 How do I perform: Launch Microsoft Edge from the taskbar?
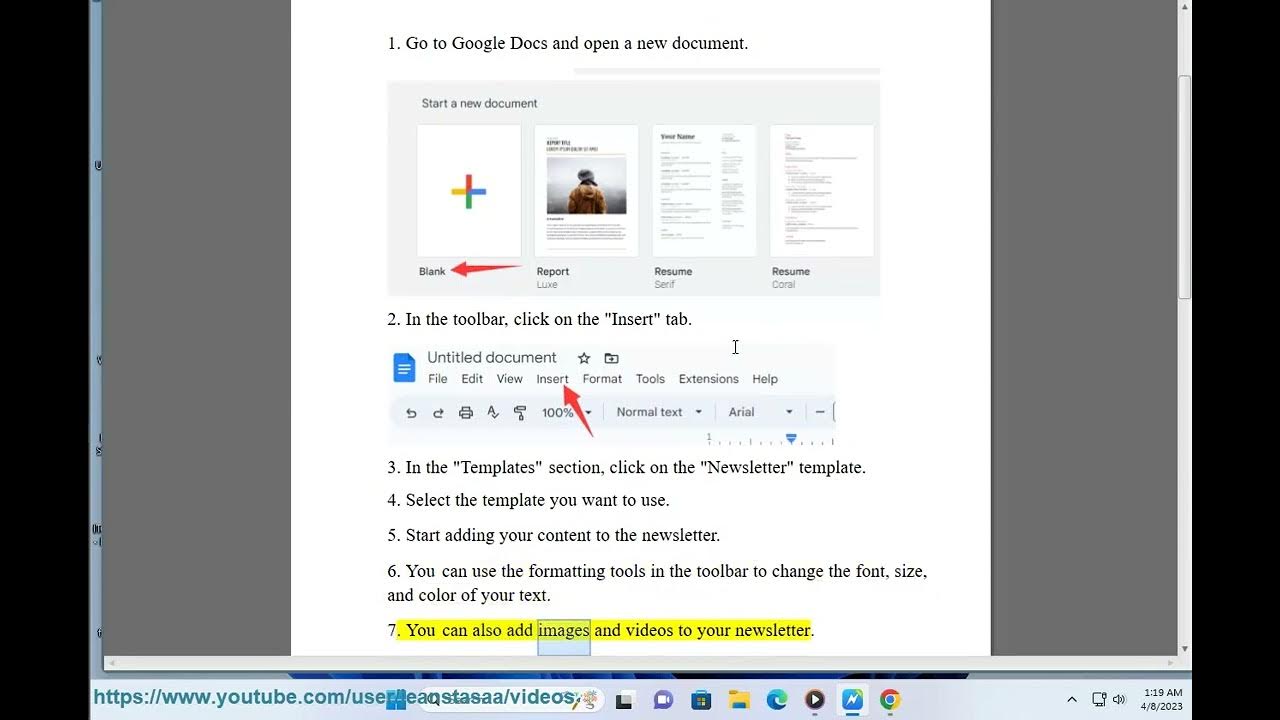[777, 700]
